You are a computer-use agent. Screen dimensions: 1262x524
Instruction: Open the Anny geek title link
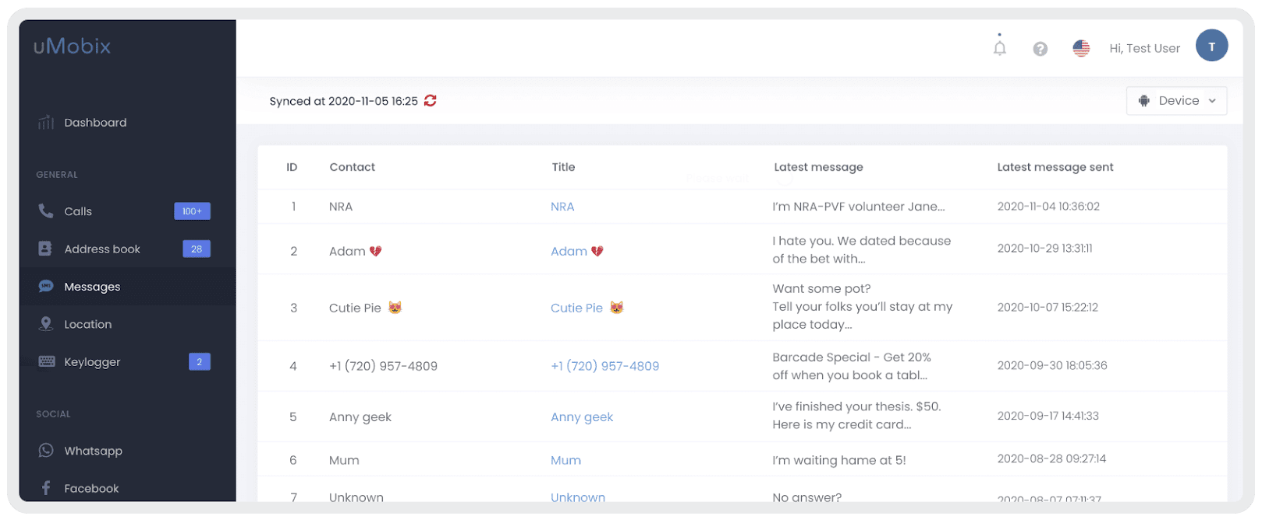(x=582, y=417)
